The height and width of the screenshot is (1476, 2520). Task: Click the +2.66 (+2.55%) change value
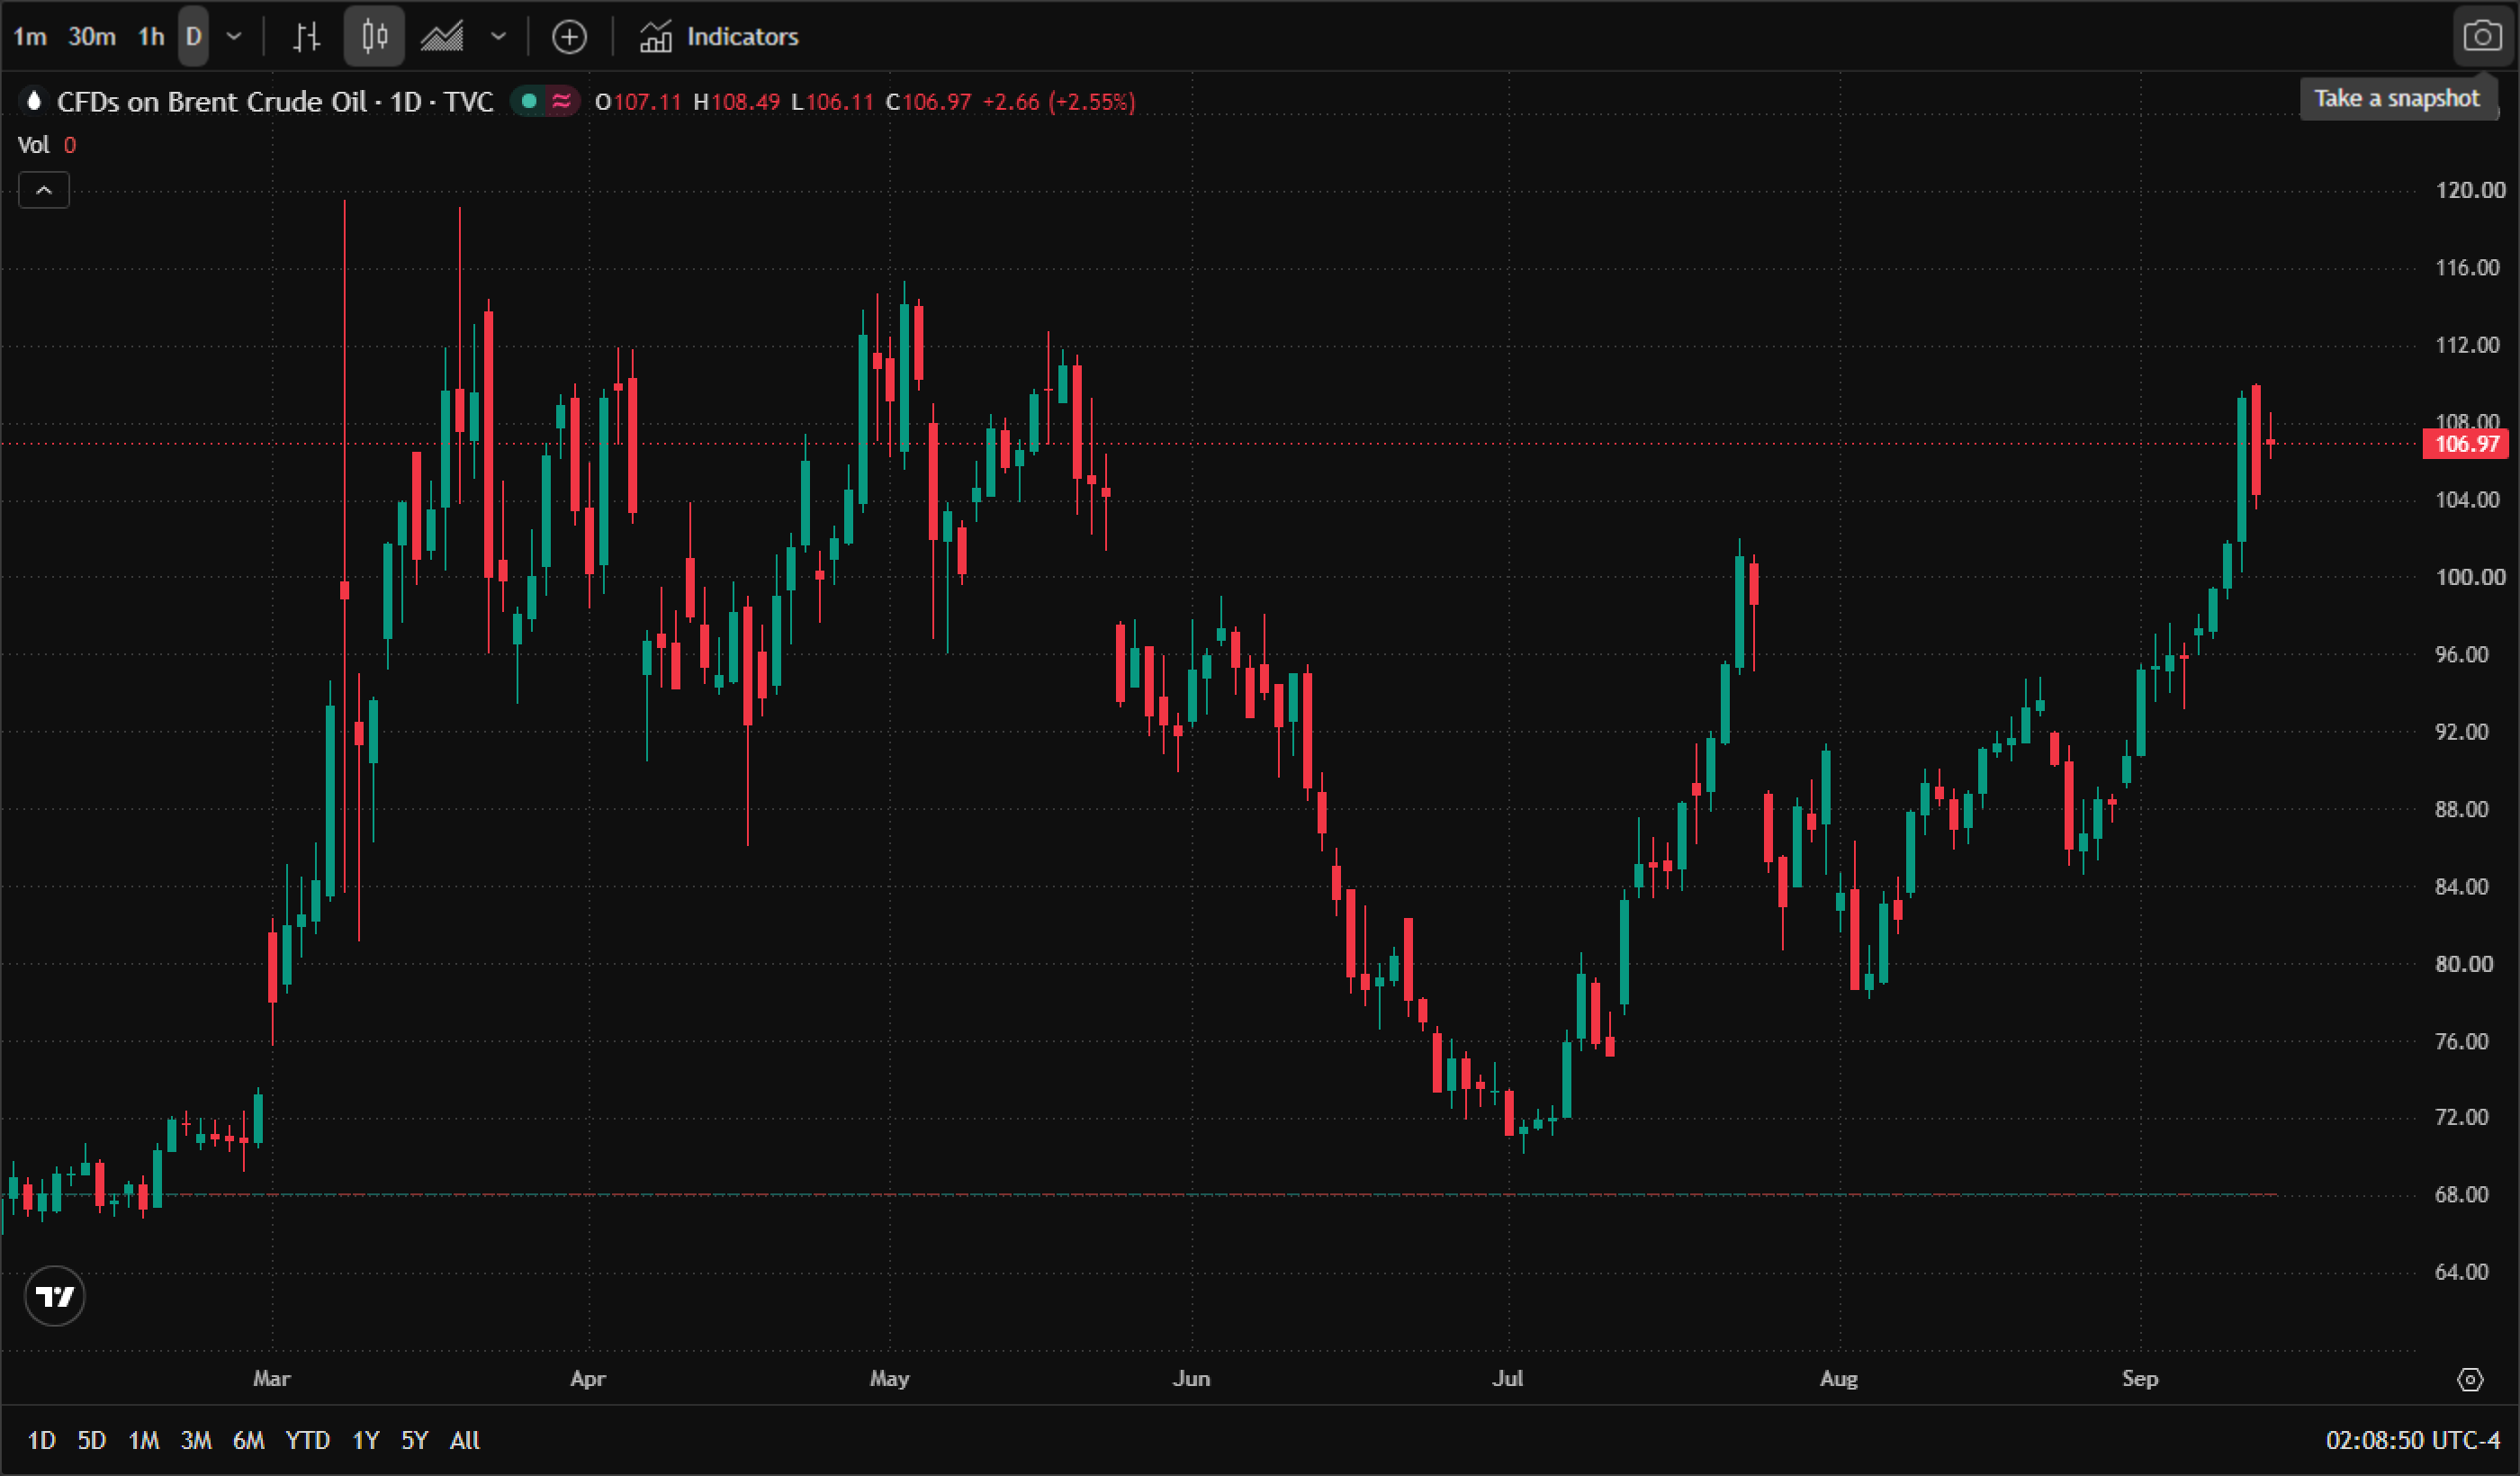1059,102
